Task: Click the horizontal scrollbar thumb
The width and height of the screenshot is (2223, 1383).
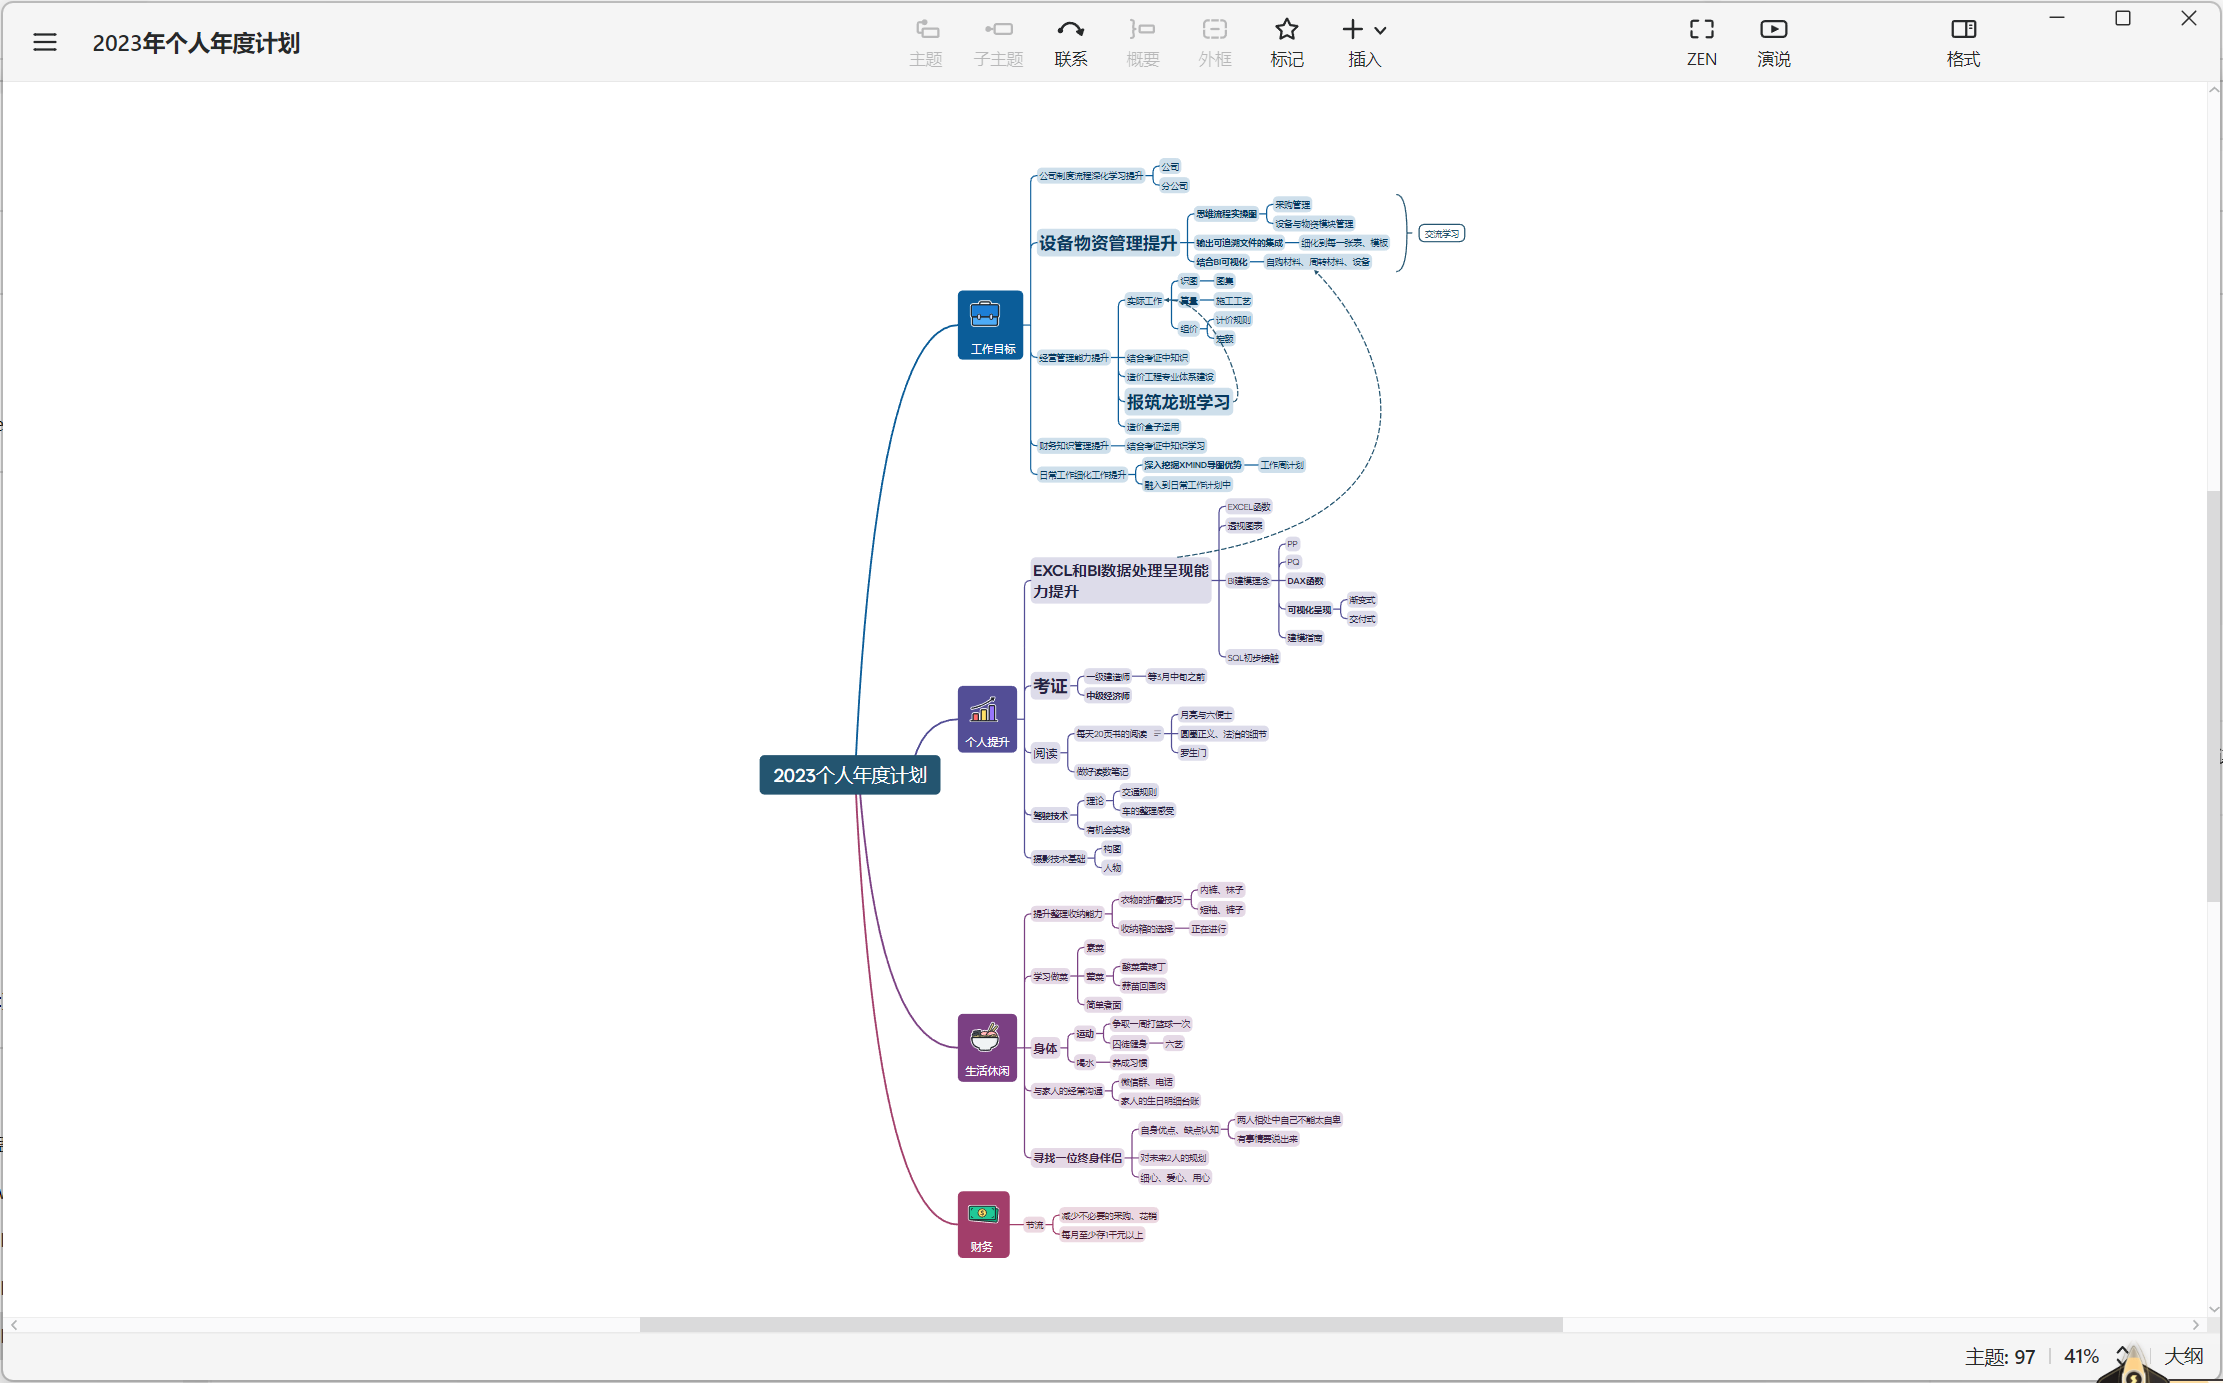Action: 1100,1324
